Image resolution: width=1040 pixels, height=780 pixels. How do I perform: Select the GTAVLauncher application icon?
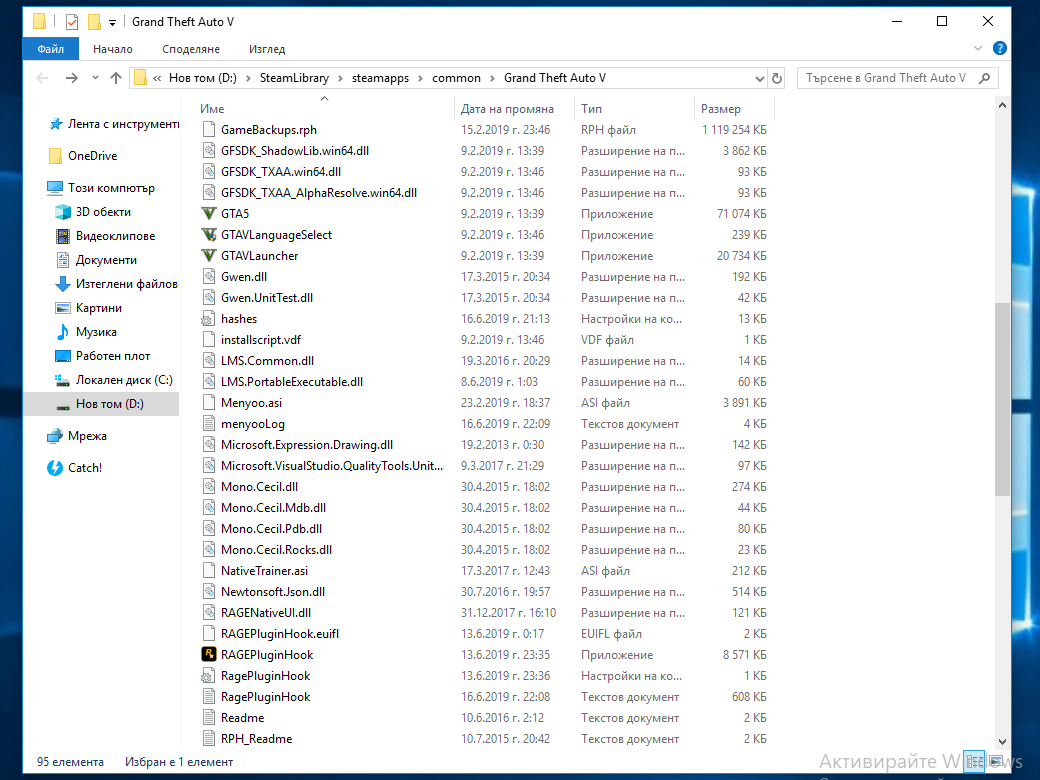point(209,255)
